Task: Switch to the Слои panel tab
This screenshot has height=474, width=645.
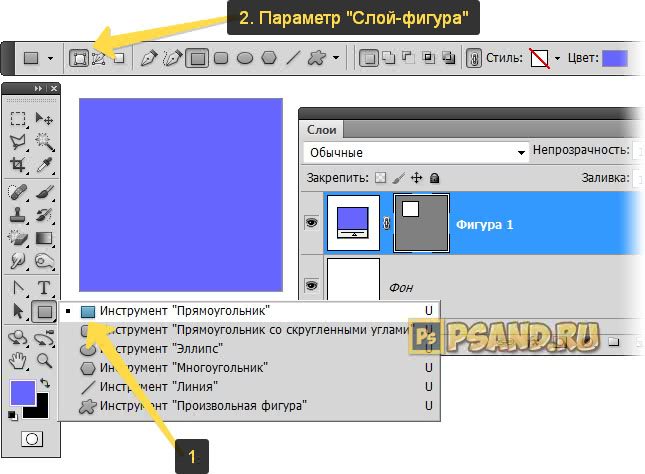Action: (321, 129)
